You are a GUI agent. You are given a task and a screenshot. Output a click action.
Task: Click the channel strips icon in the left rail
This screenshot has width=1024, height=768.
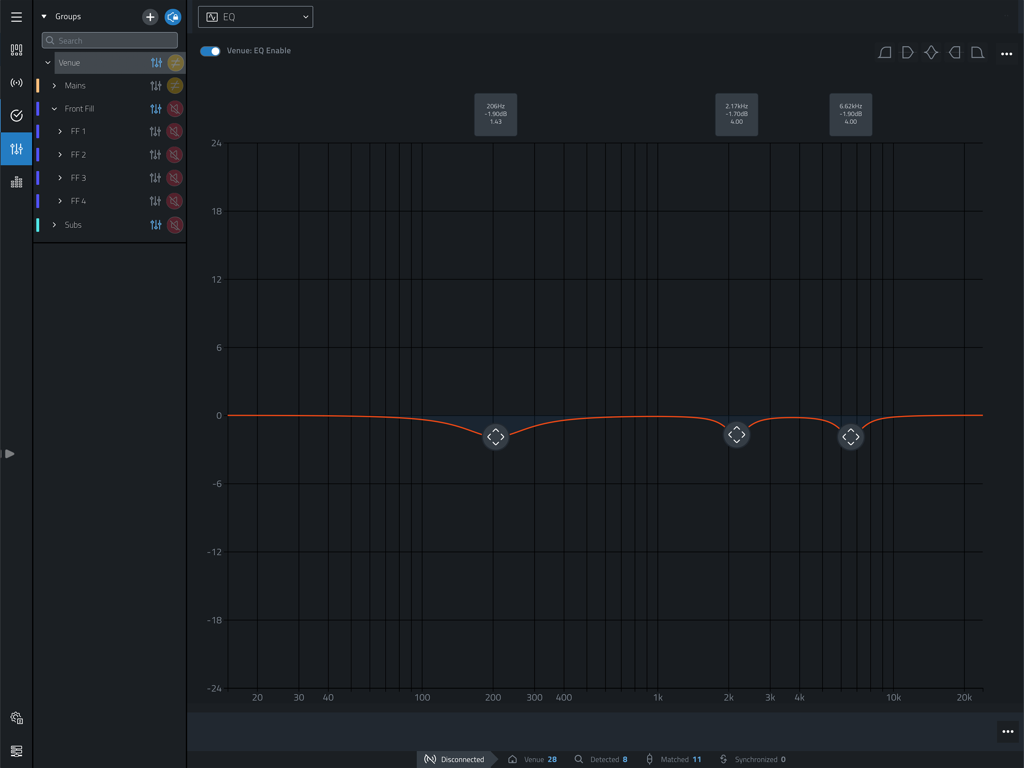coord(16,49)
